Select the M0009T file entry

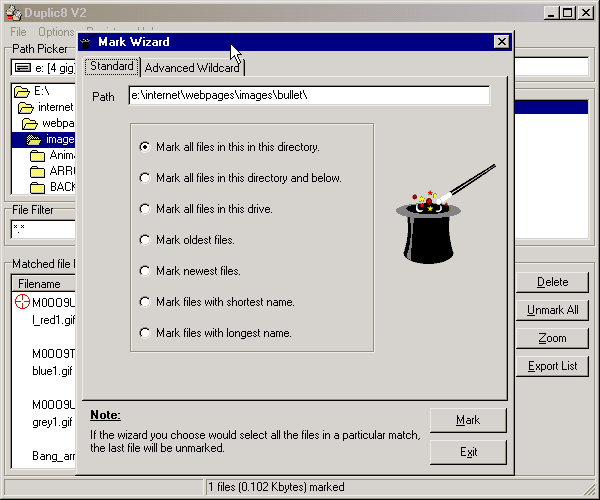coord(54,354)
